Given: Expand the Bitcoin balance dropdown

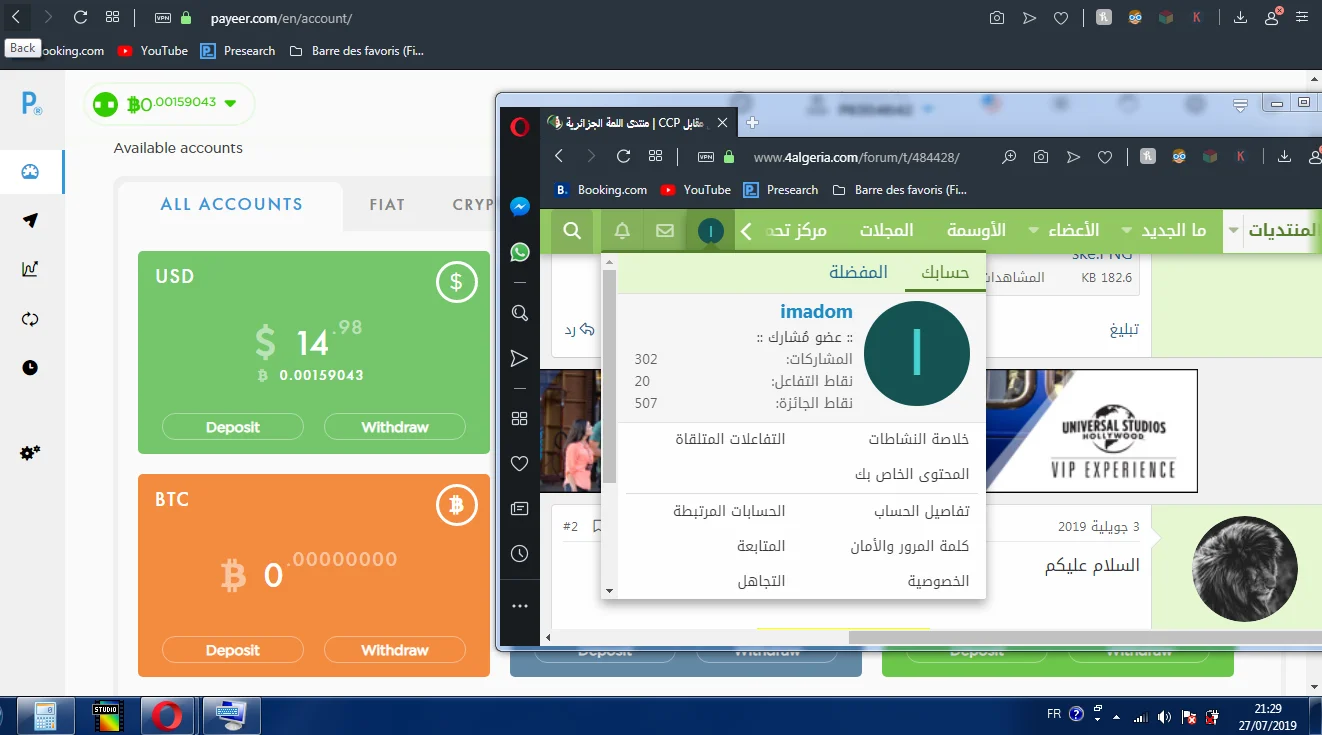Looking at the screenshot, I should (x=230, y=103).
